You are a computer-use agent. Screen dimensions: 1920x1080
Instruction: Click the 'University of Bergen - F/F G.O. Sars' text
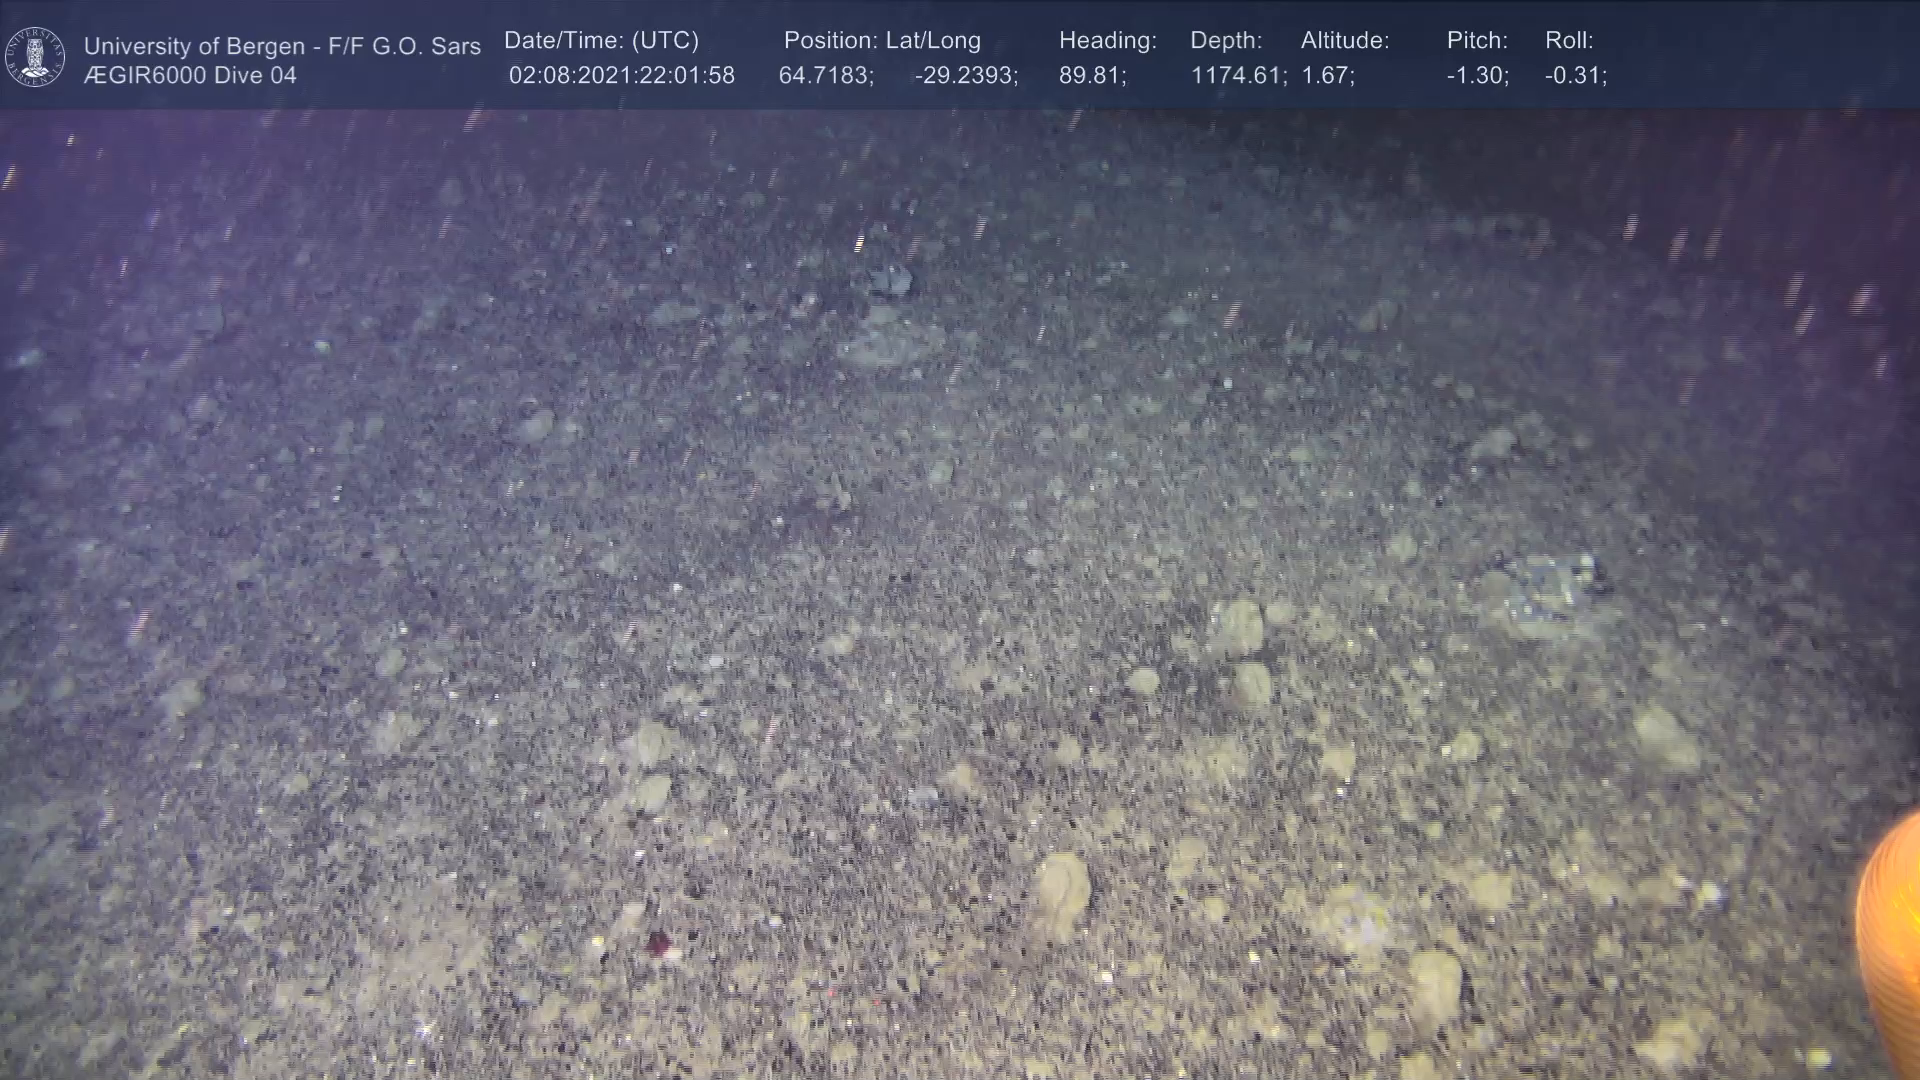point(282,46)
